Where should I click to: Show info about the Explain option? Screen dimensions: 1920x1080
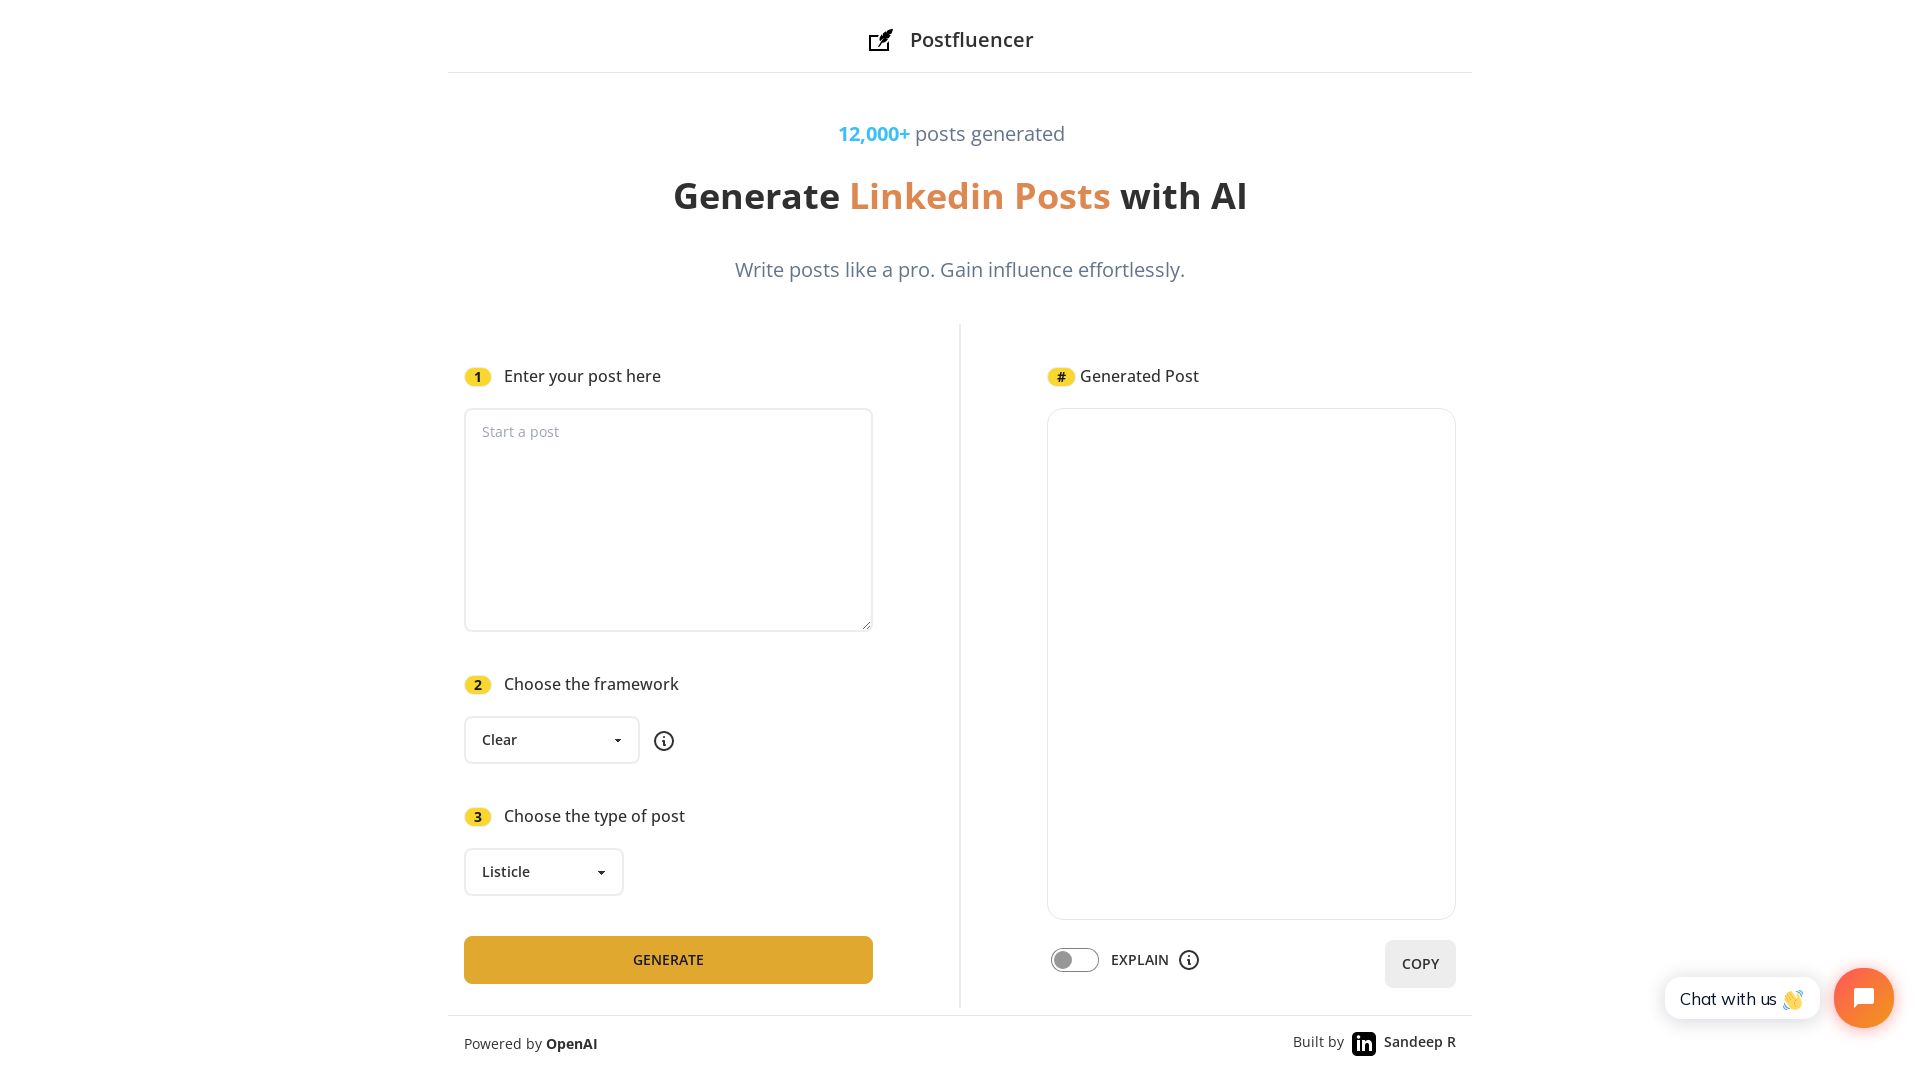pyautogui.click(x=1189, y=960)
